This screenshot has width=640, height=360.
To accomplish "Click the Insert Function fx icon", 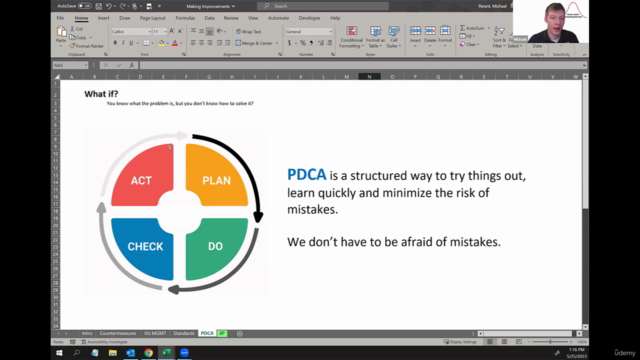I will click(132, 65).
